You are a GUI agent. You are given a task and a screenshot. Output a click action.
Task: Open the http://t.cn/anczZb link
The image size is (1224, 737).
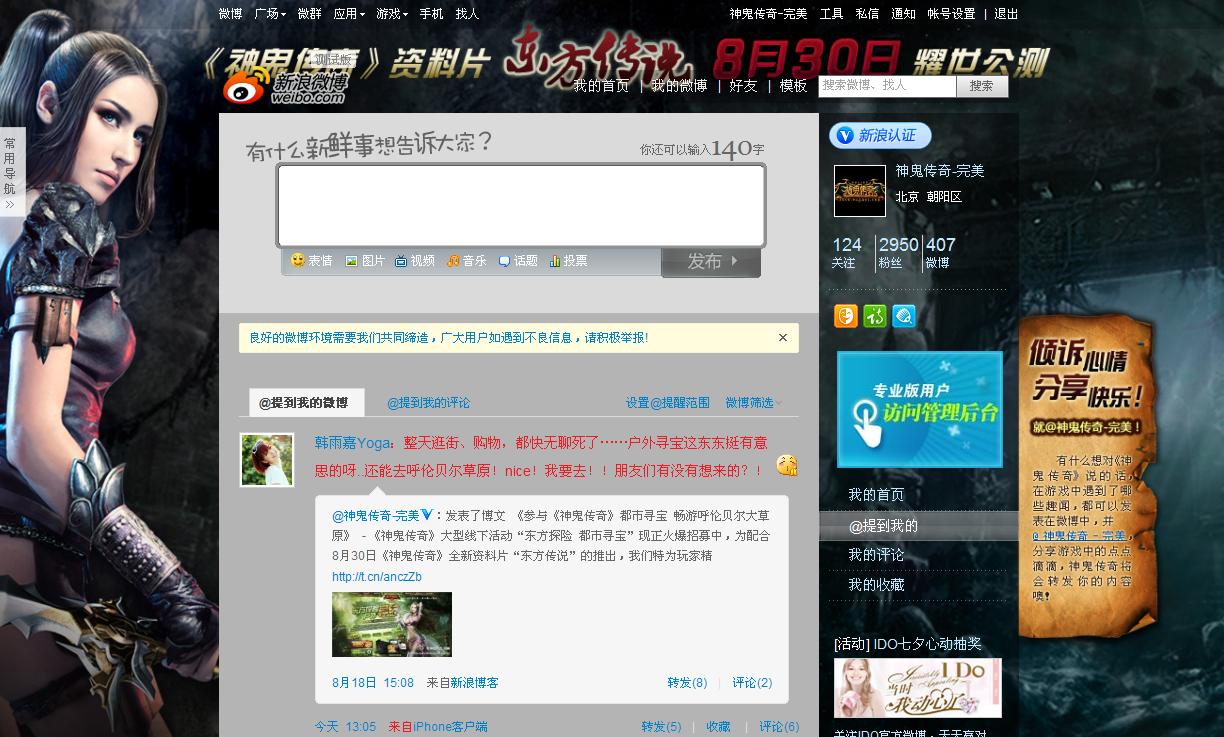click(x=377, y=577)
